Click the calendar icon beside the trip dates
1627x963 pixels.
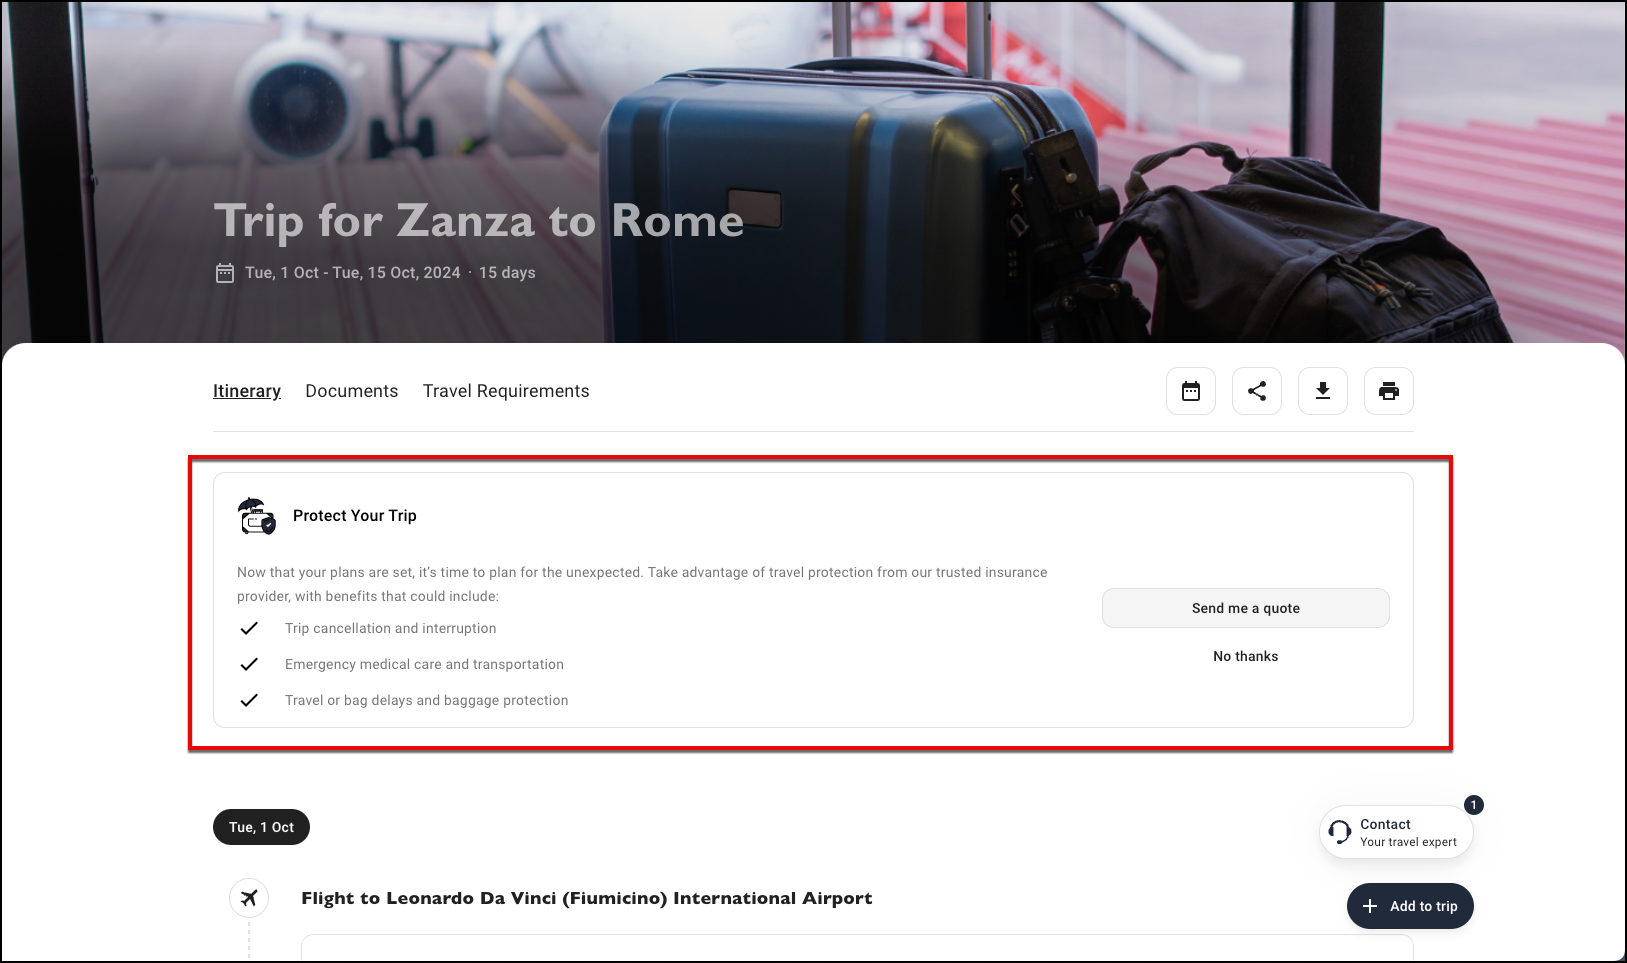click(x=225, y=273)
